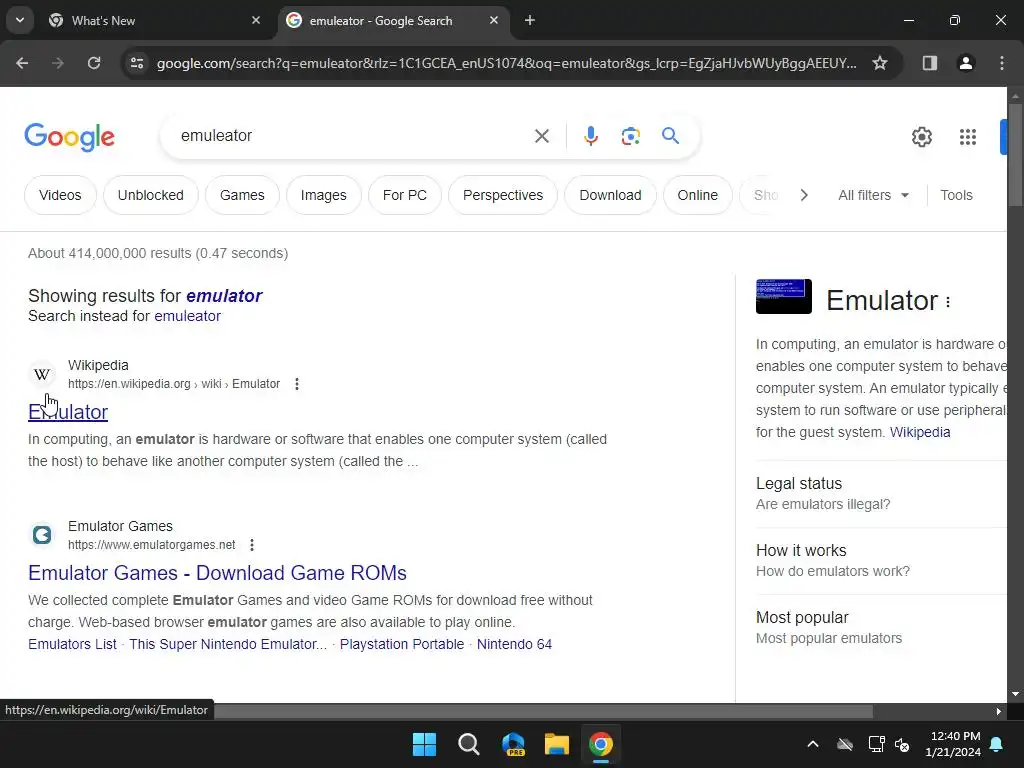The width and height of the screenshot is (1024, 768).
Task: Open Windows Start menu
Action: click(x=424, y=744)
